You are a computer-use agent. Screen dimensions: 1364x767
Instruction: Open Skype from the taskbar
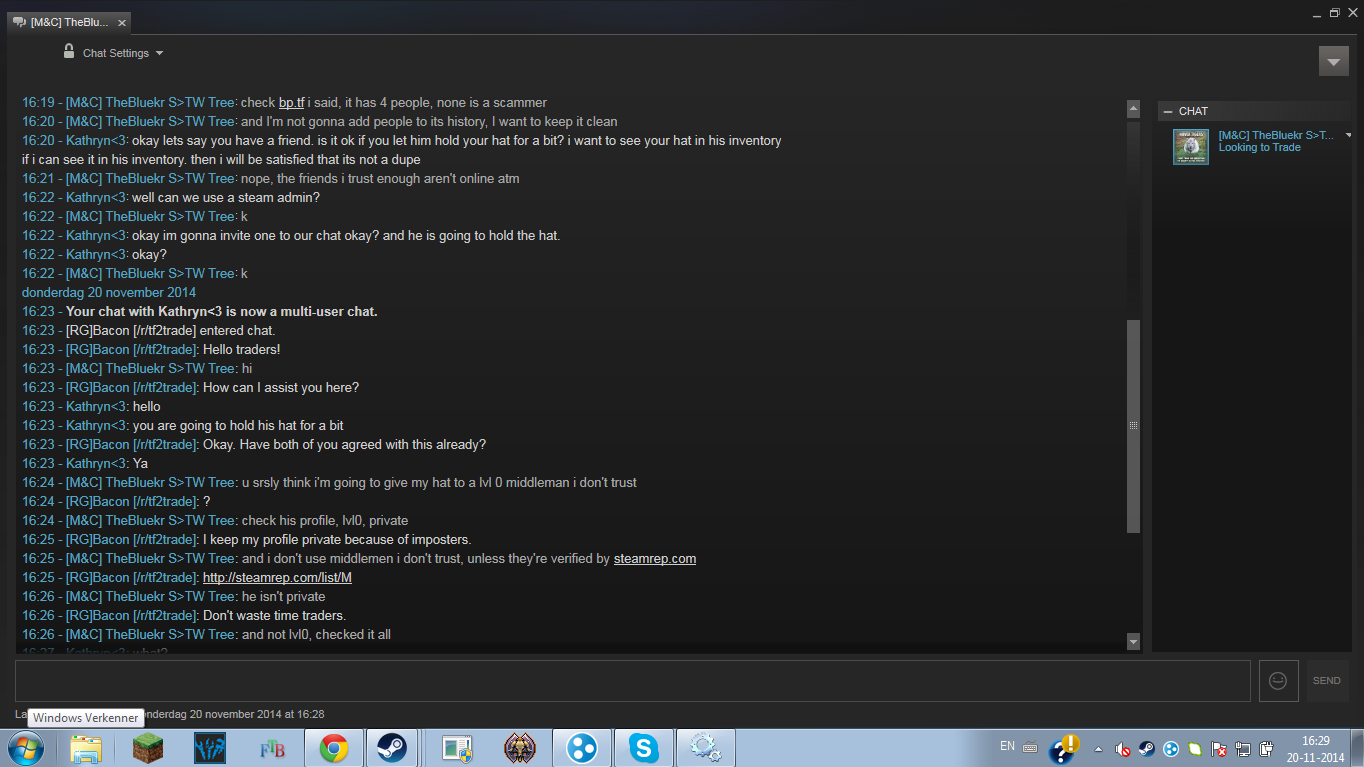[x=643, y=747]
